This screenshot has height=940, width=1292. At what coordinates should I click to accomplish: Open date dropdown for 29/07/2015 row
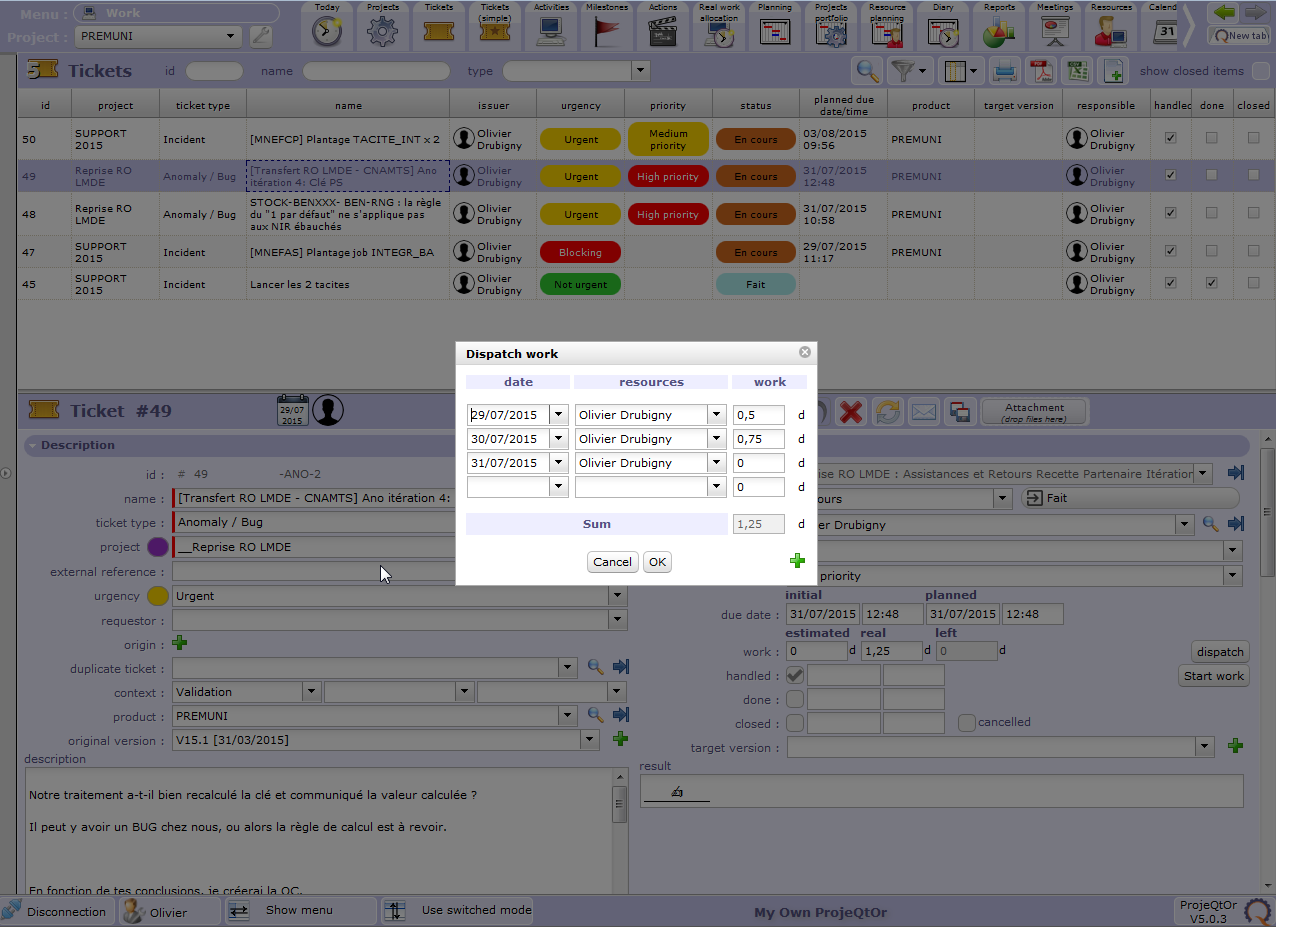[558, 415]
